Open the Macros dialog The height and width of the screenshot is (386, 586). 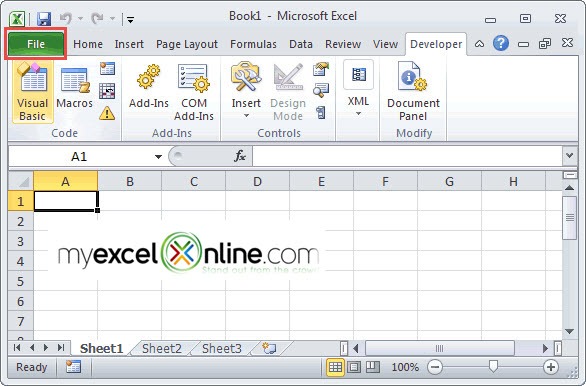(x=74, y=88)
